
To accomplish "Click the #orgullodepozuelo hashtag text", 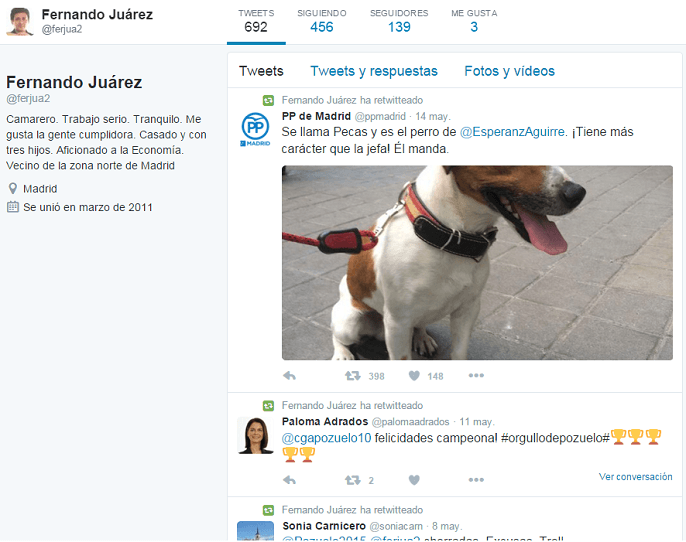I will click(x=555, y=438).
